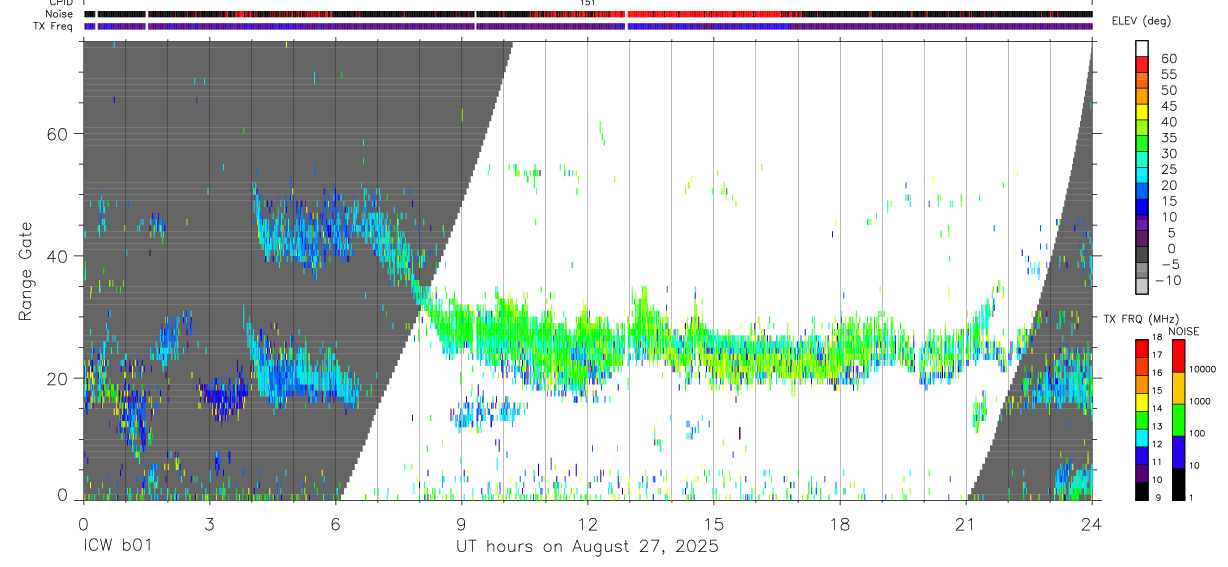
Task: Click the '100' label on the NOISE scale
Action: click(1198, 434)
